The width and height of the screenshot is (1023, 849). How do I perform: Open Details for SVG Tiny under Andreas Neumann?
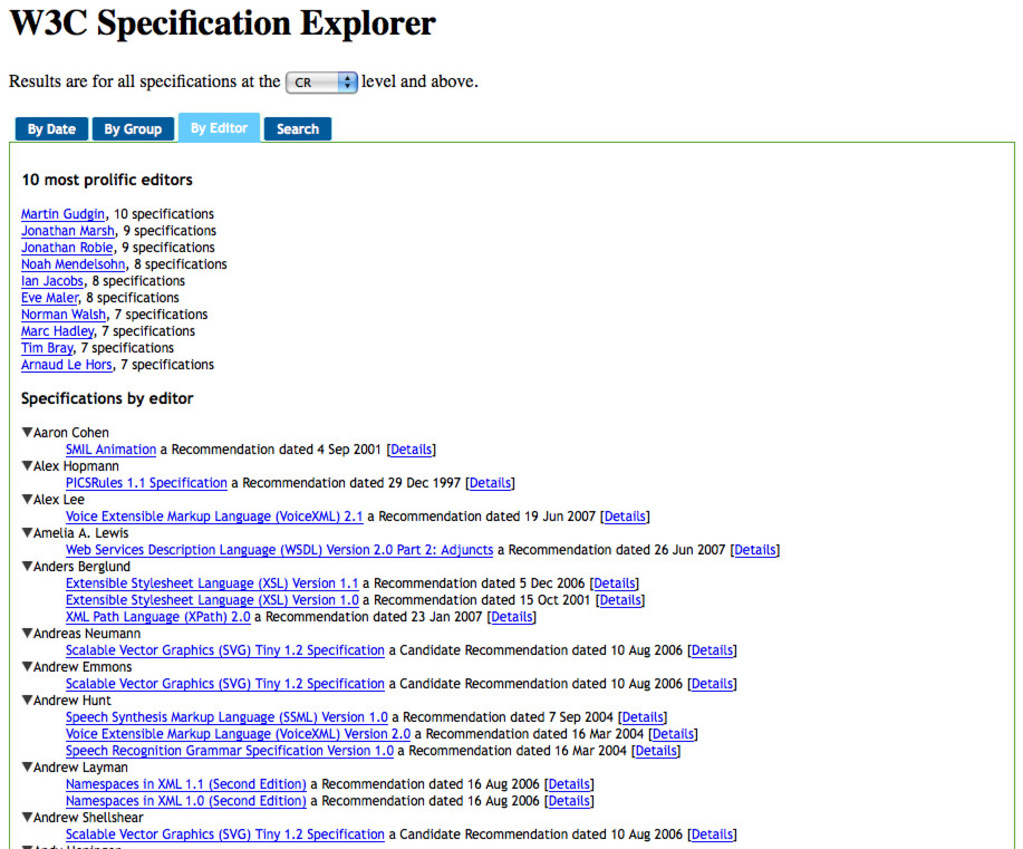tap(712, 651)
